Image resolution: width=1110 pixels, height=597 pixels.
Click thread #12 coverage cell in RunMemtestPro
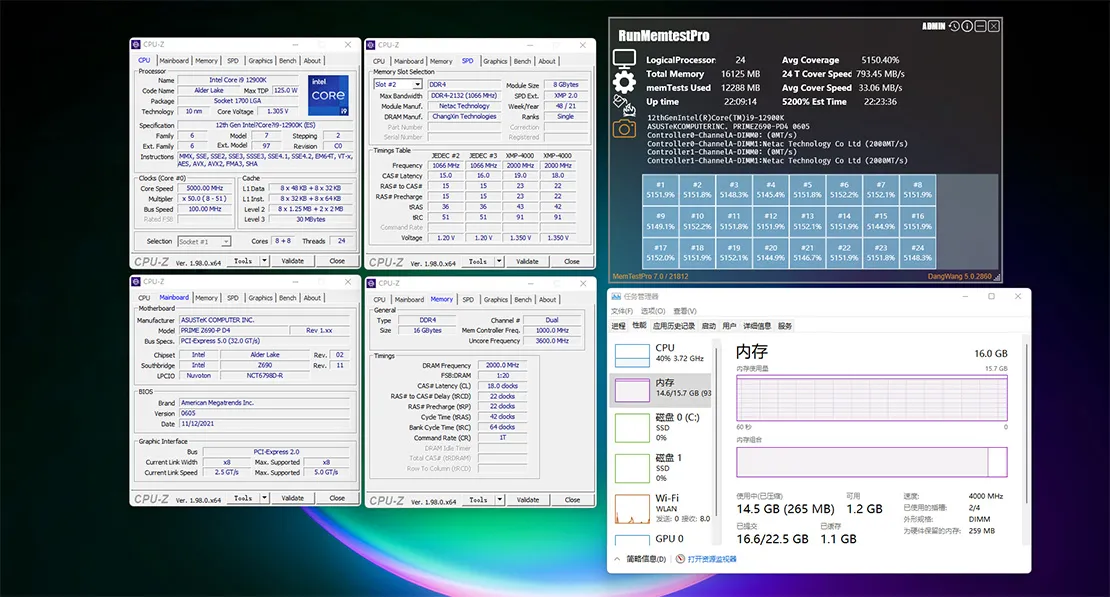770,221
